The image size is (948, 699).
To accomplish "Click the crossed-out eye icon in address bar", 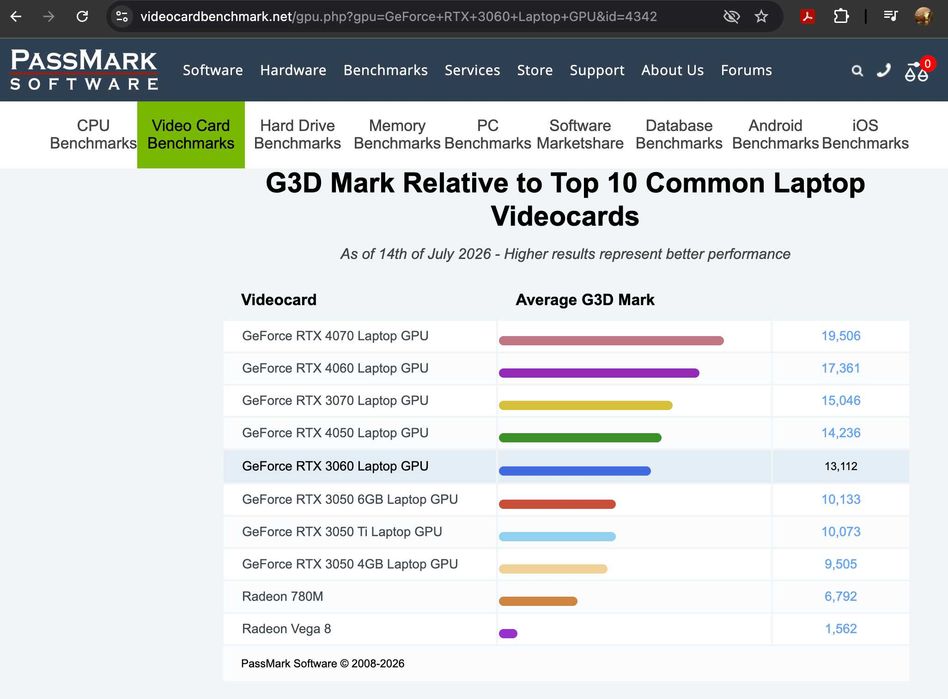I will [732, 16].
